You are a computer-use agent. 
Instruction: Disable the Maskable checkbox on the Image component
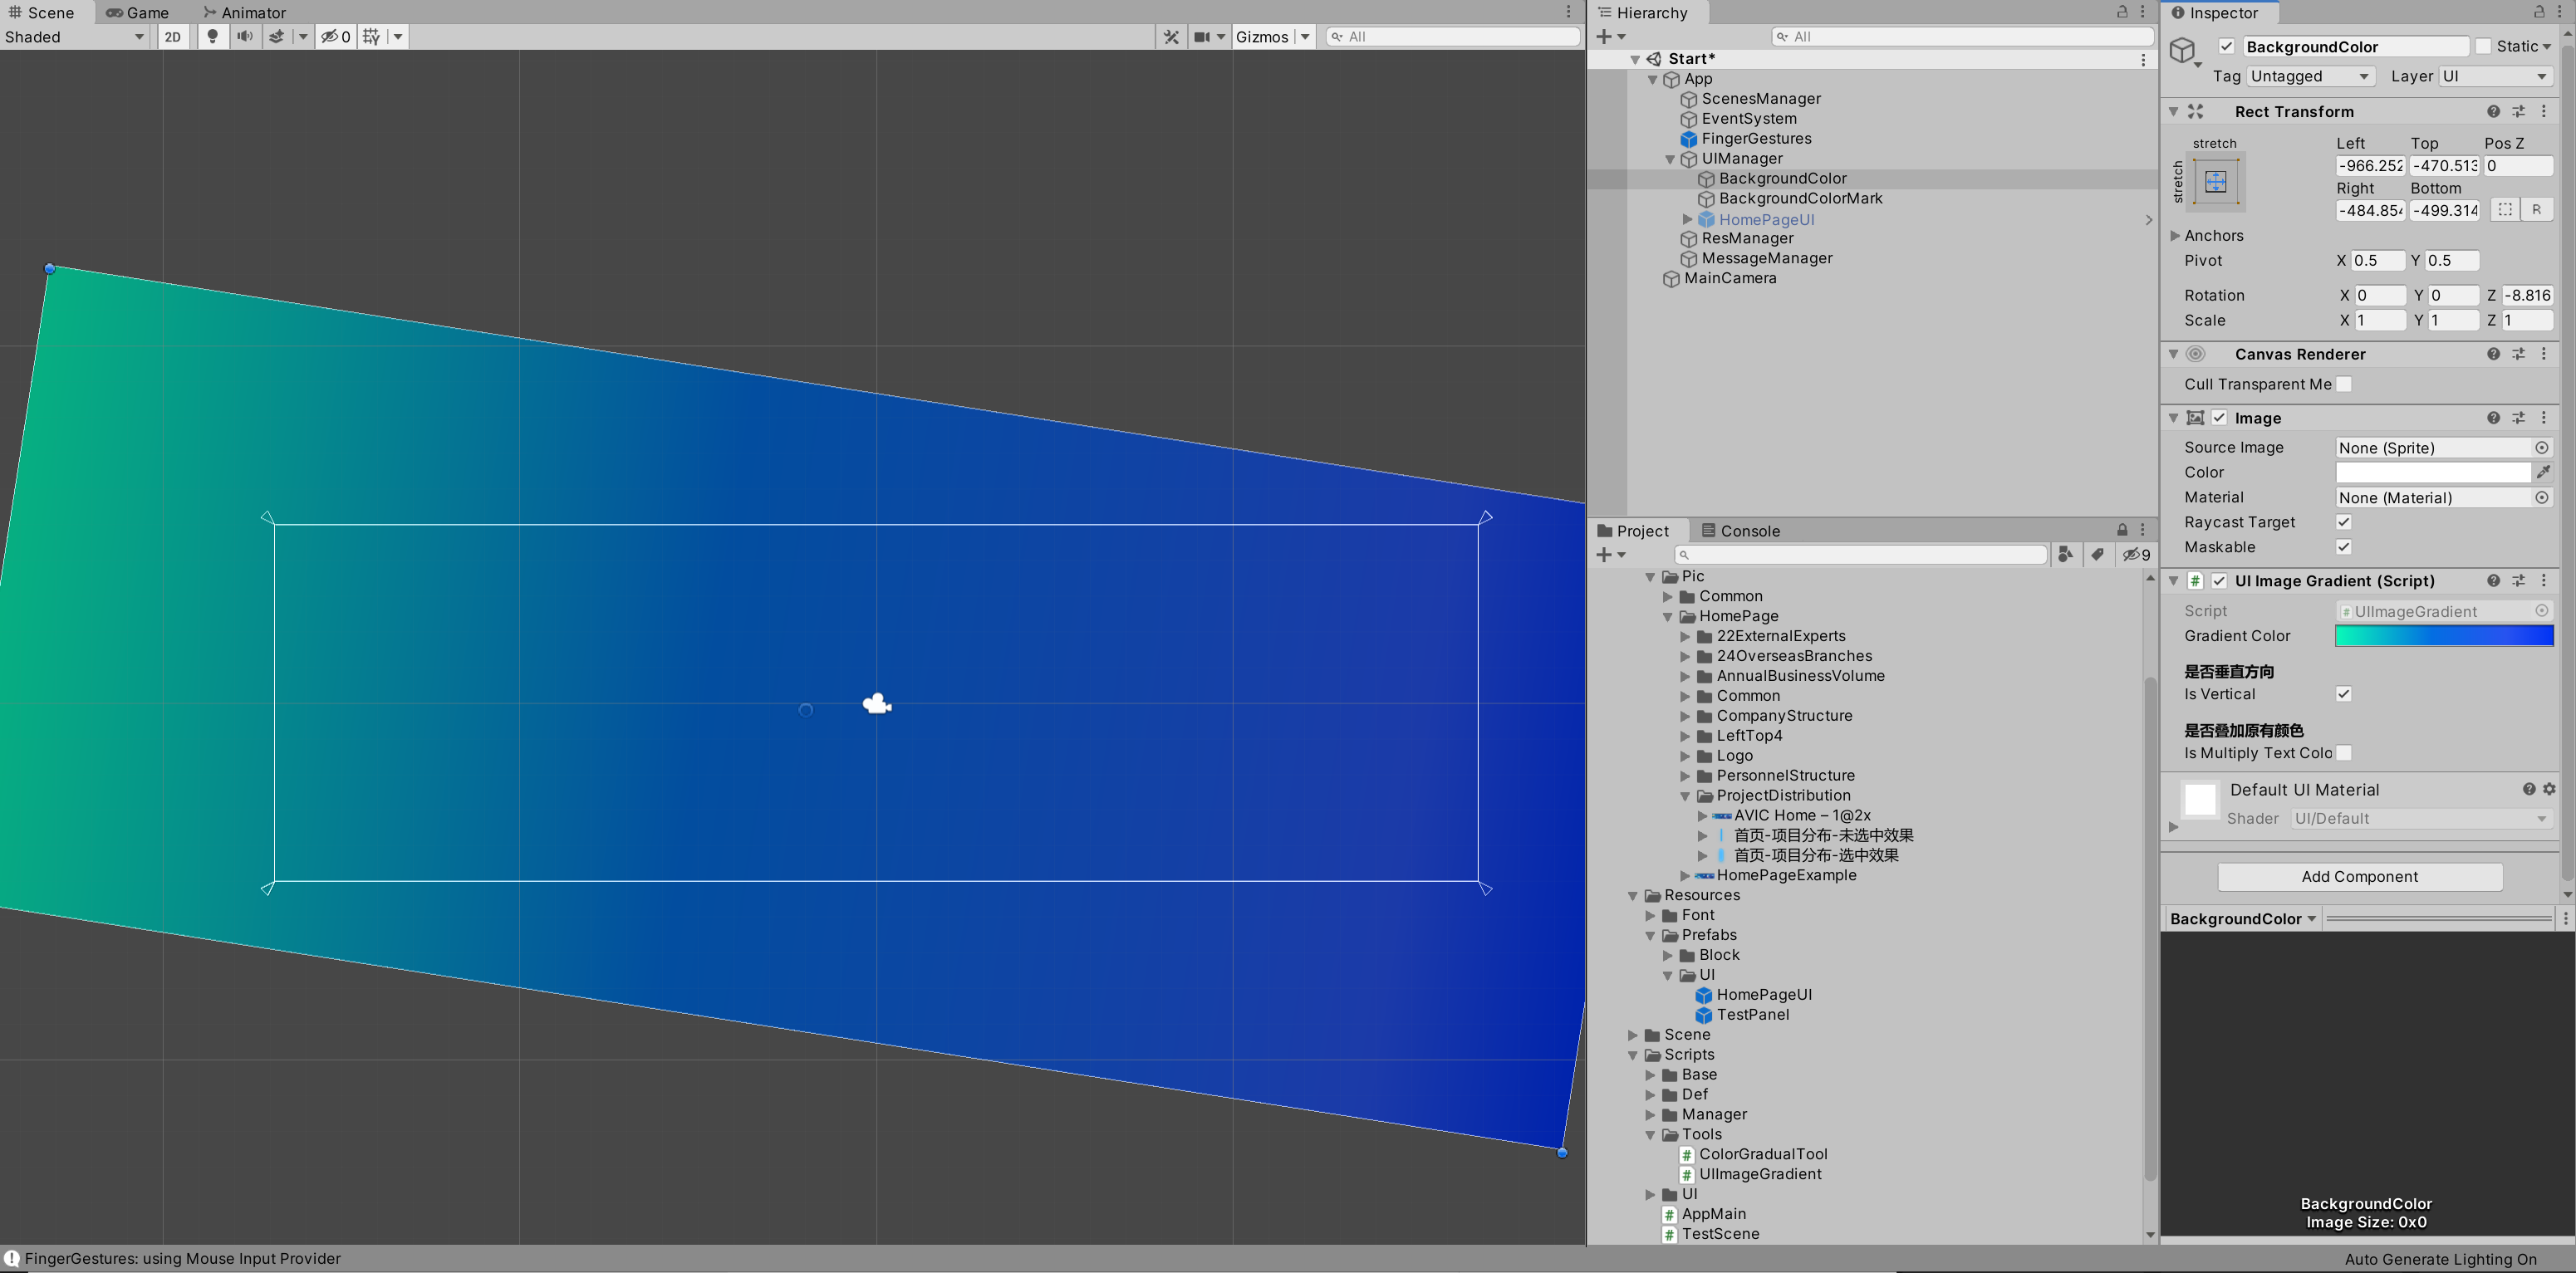click(x=2343, y=547)
